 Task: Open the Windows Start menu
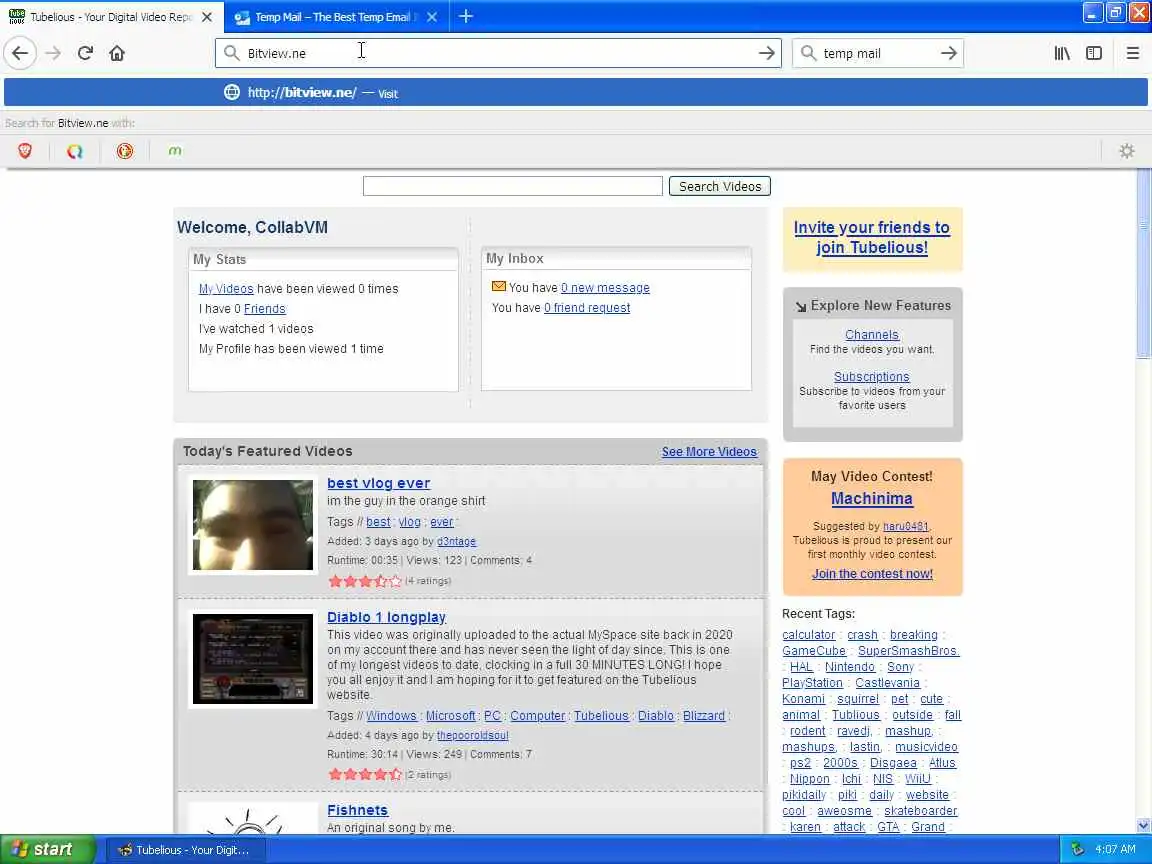[x=46, y=849]
